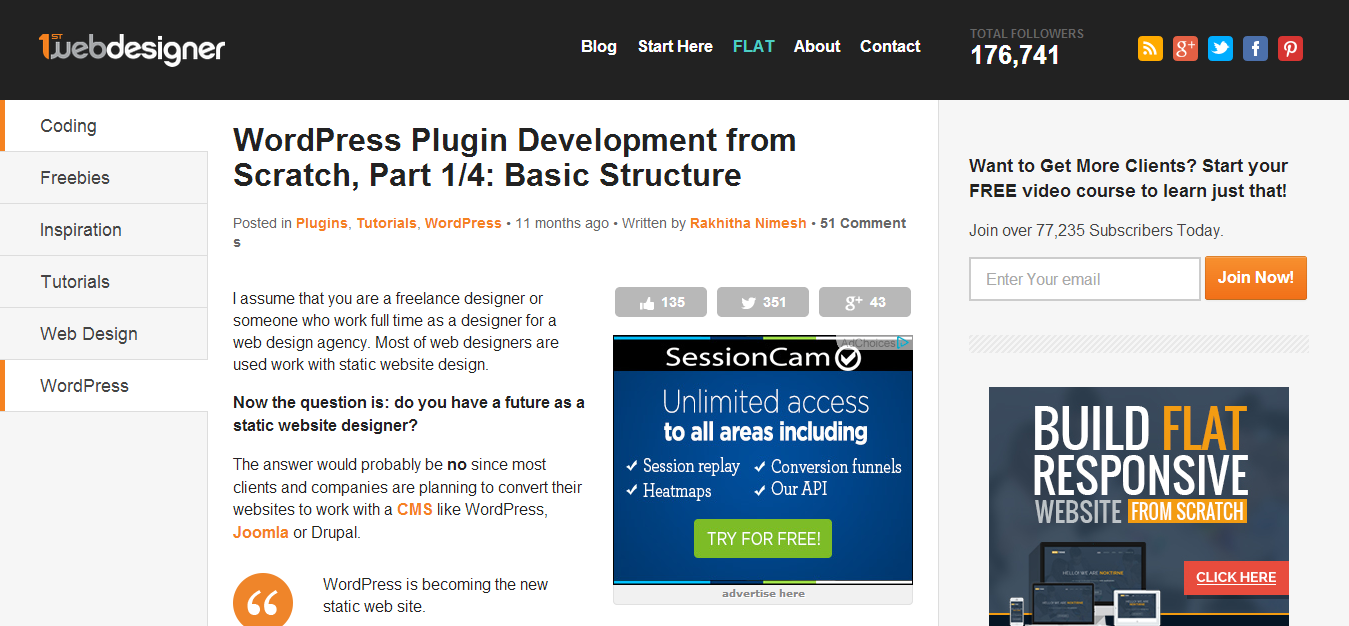Screen dimensions: 1349x626
Task: Open the Build Flat Responsive Website banner
Action: coord(1139,507)
